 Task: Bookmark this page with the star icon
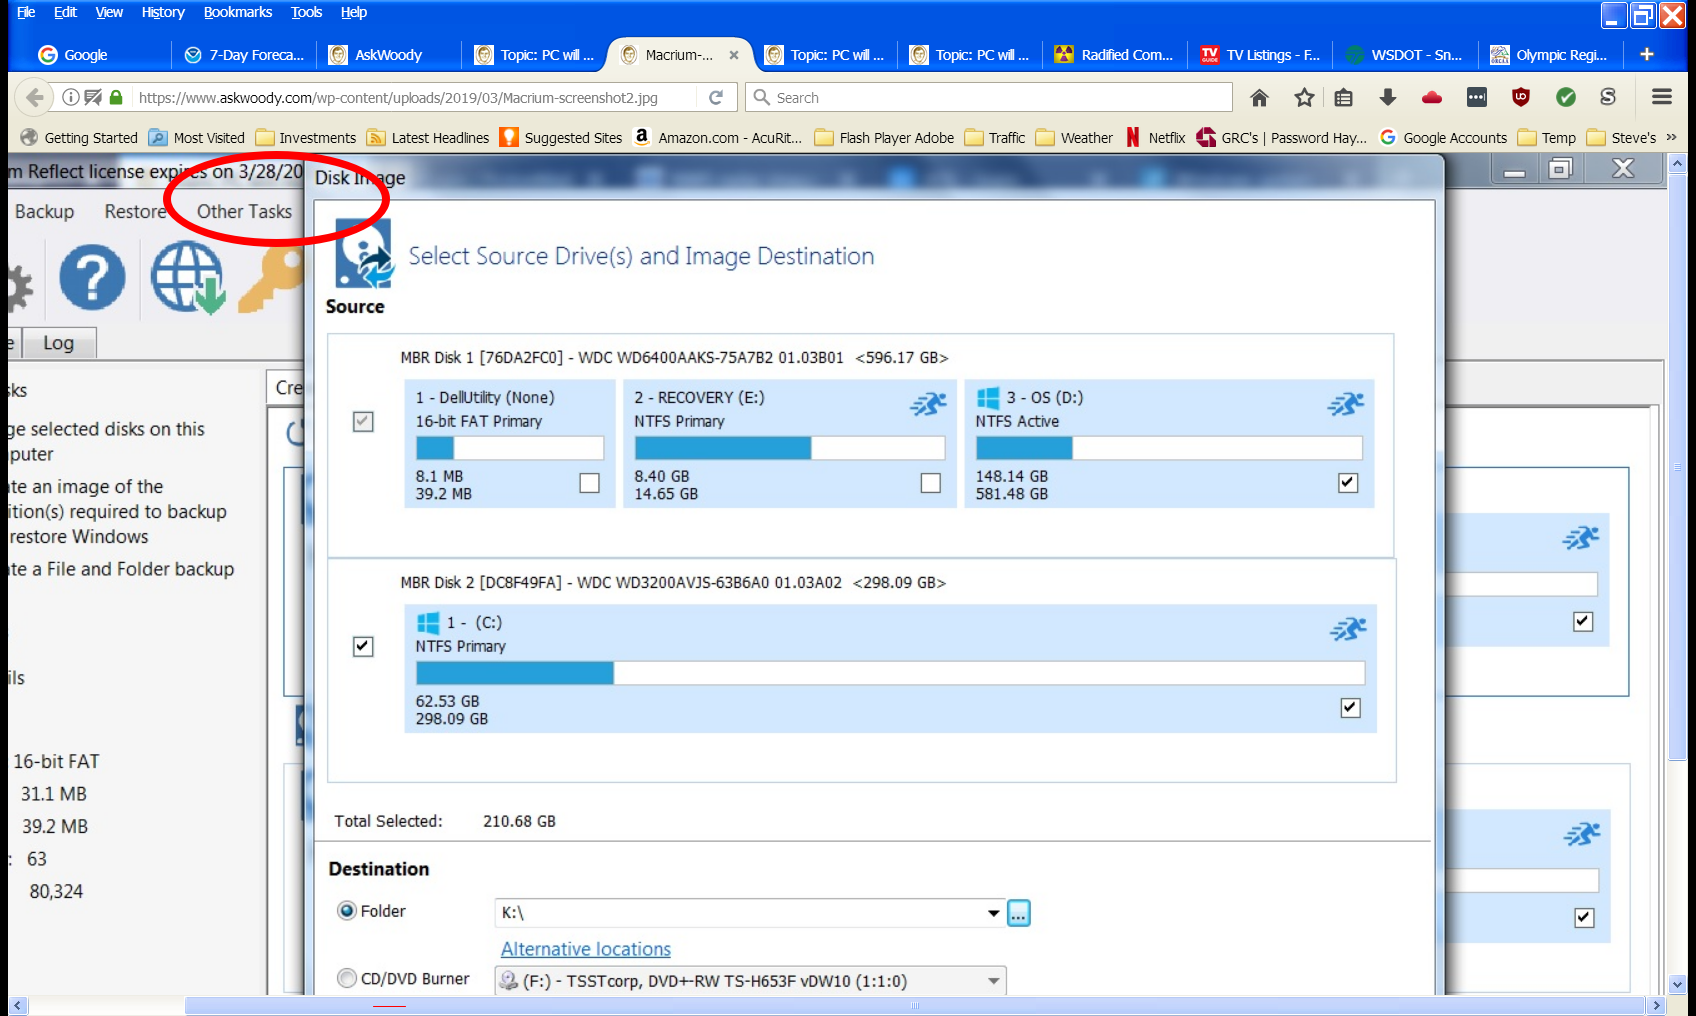click(1304, 97)
